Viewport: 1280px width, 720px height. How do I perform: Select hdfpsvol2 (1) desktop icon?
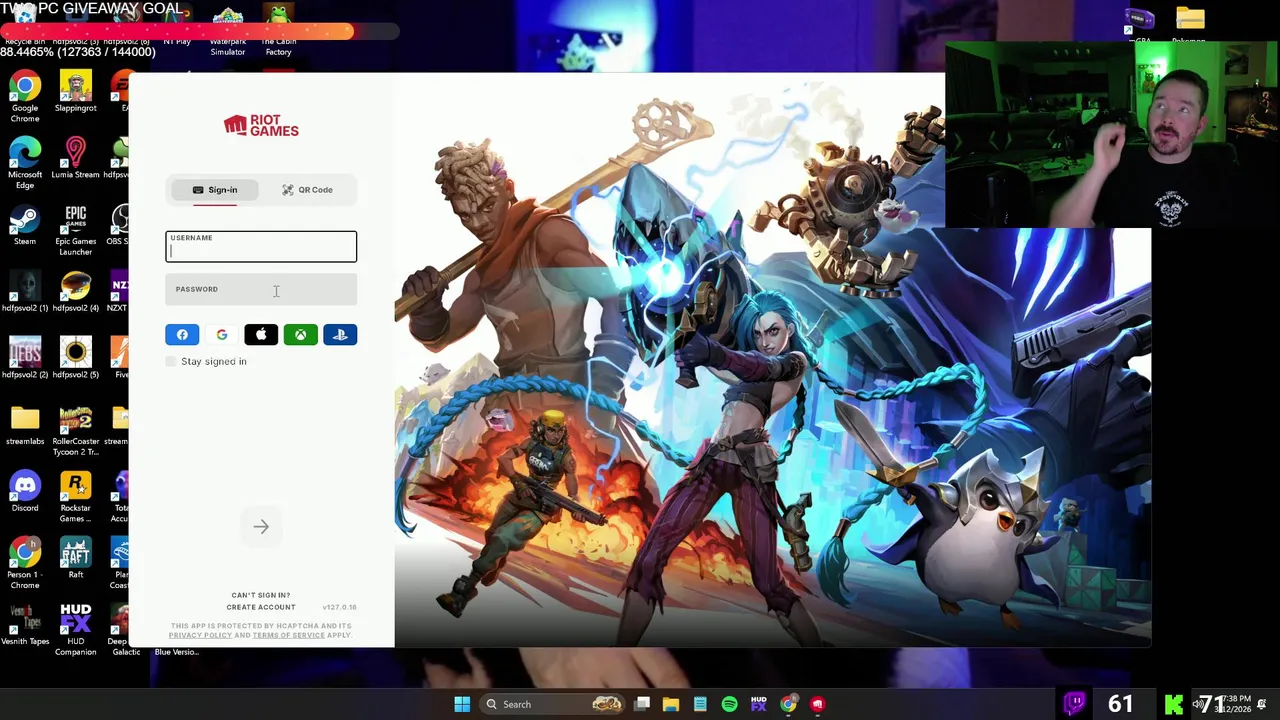[x=25, y=292]
